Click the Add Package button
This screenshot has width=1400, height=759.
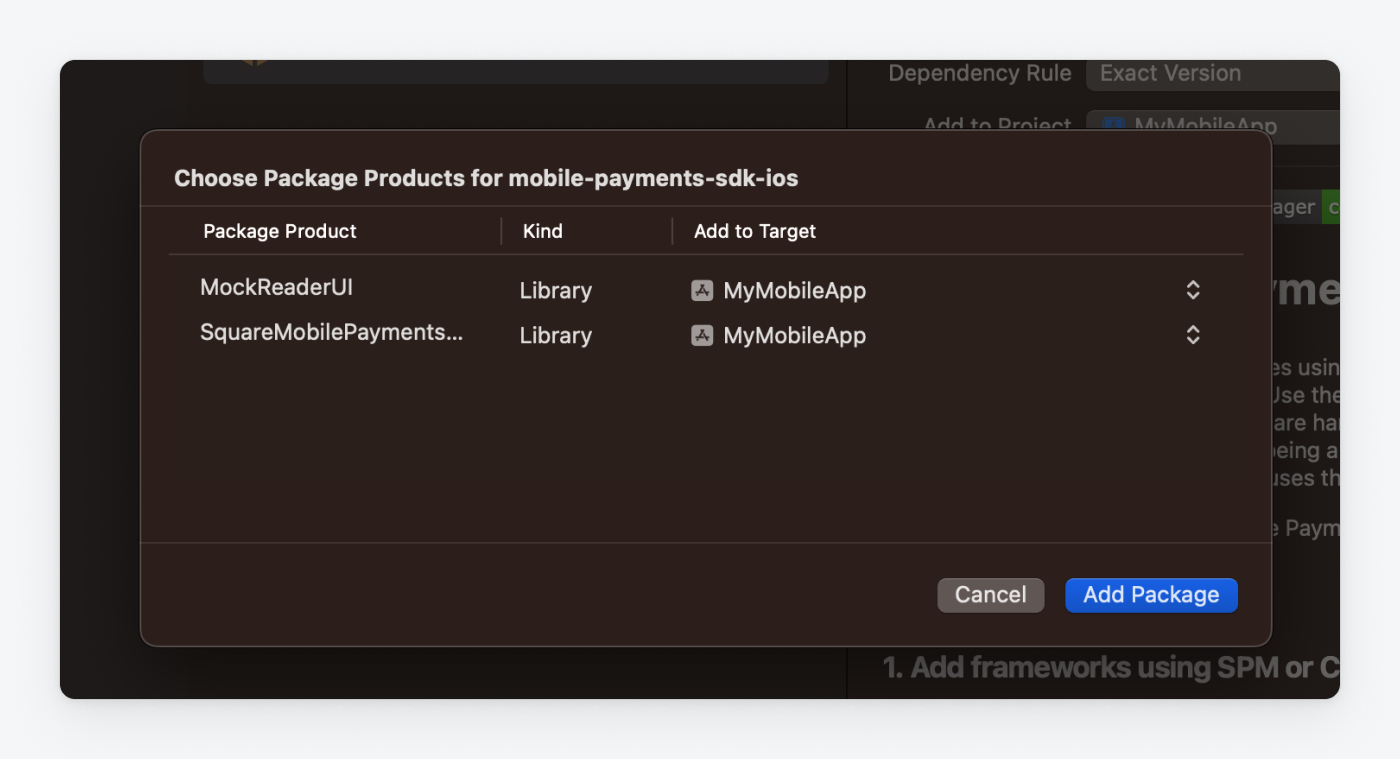(1151, 595)
